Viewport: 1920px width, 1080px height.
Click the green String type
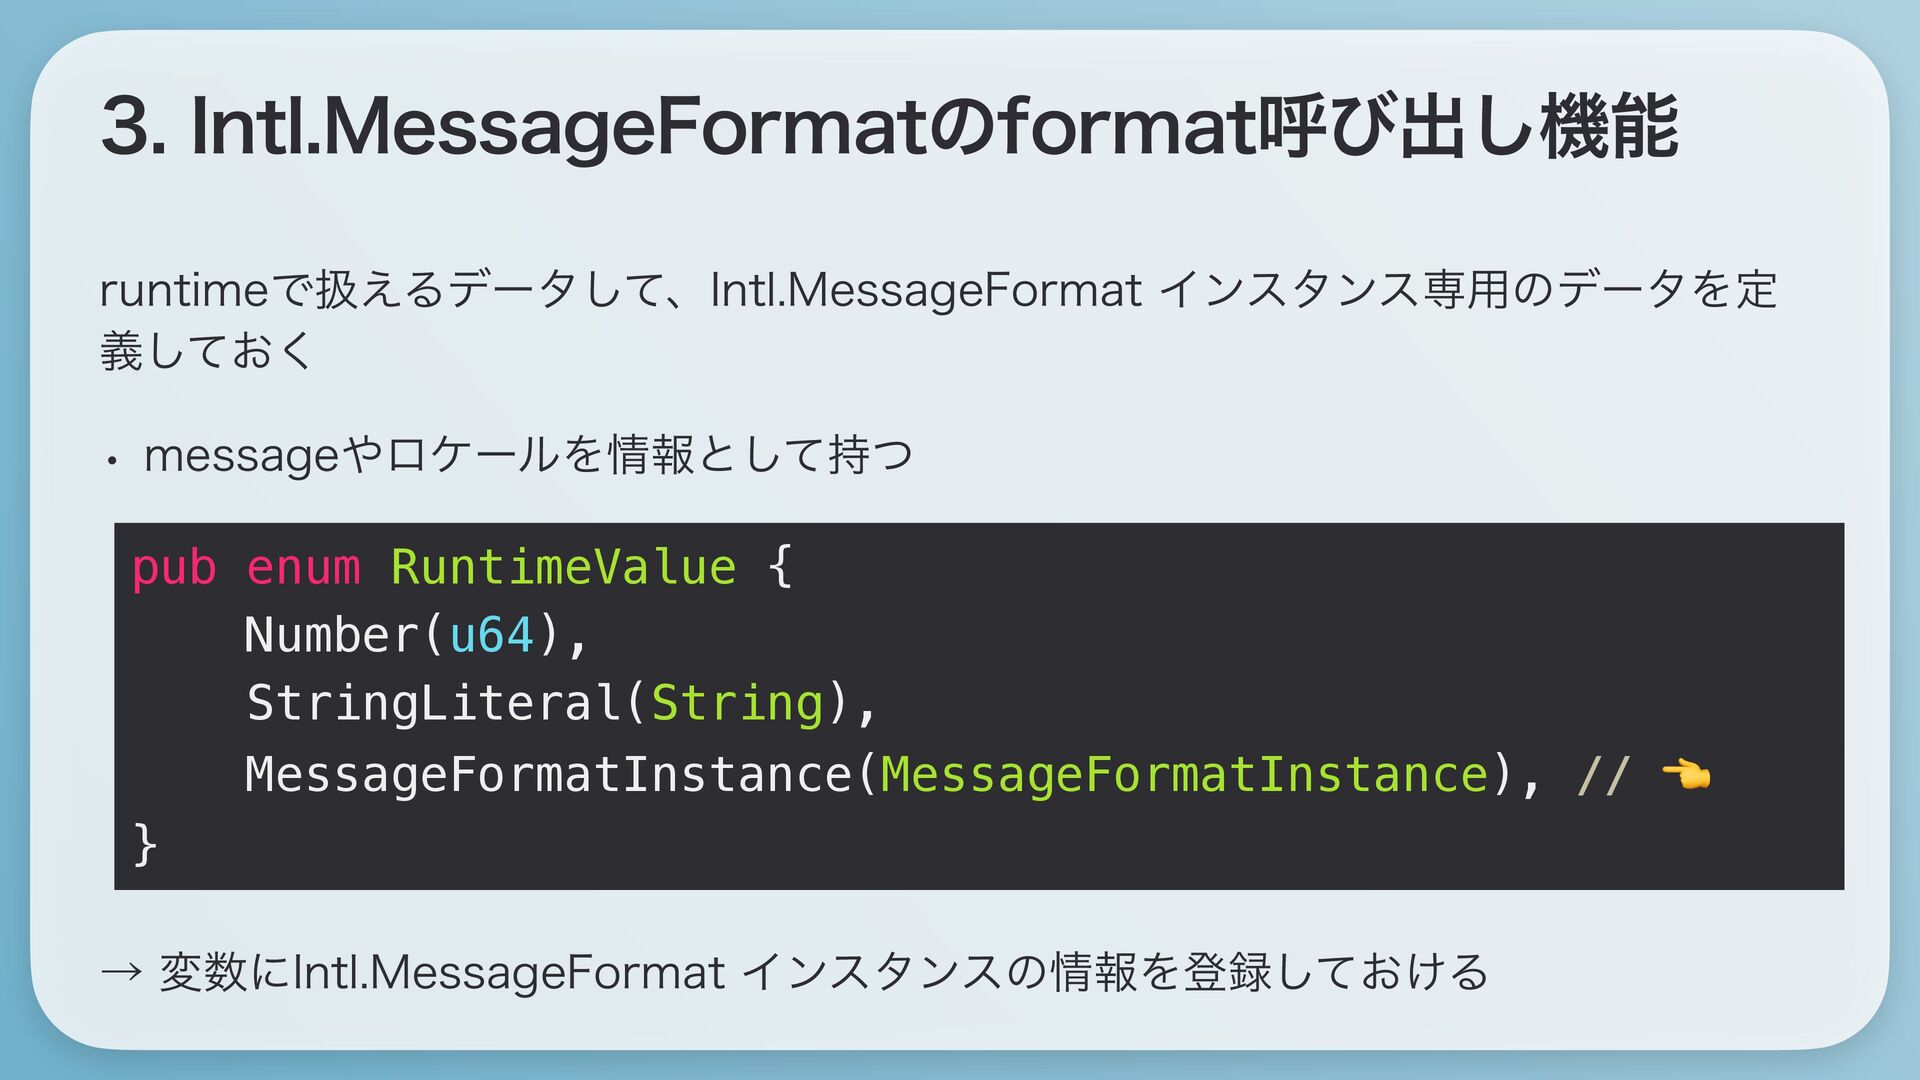737,702
